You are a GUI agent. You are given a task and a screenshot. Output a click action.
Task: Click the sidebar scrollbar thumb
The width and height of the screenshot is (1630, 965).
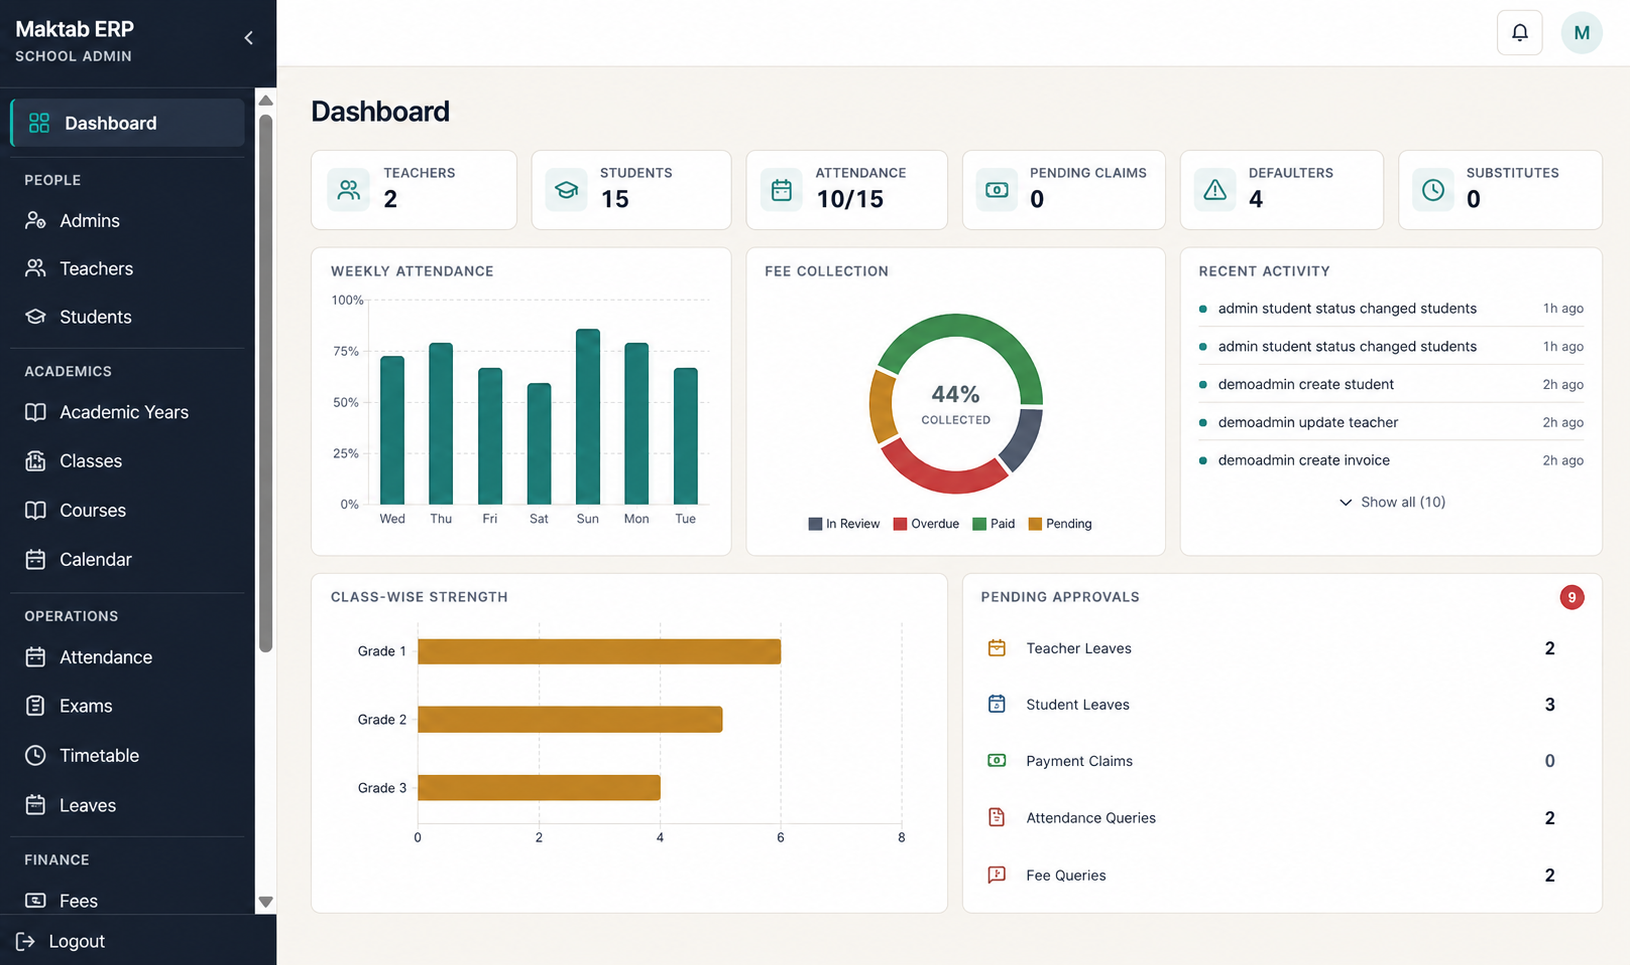tap(266, 384)
